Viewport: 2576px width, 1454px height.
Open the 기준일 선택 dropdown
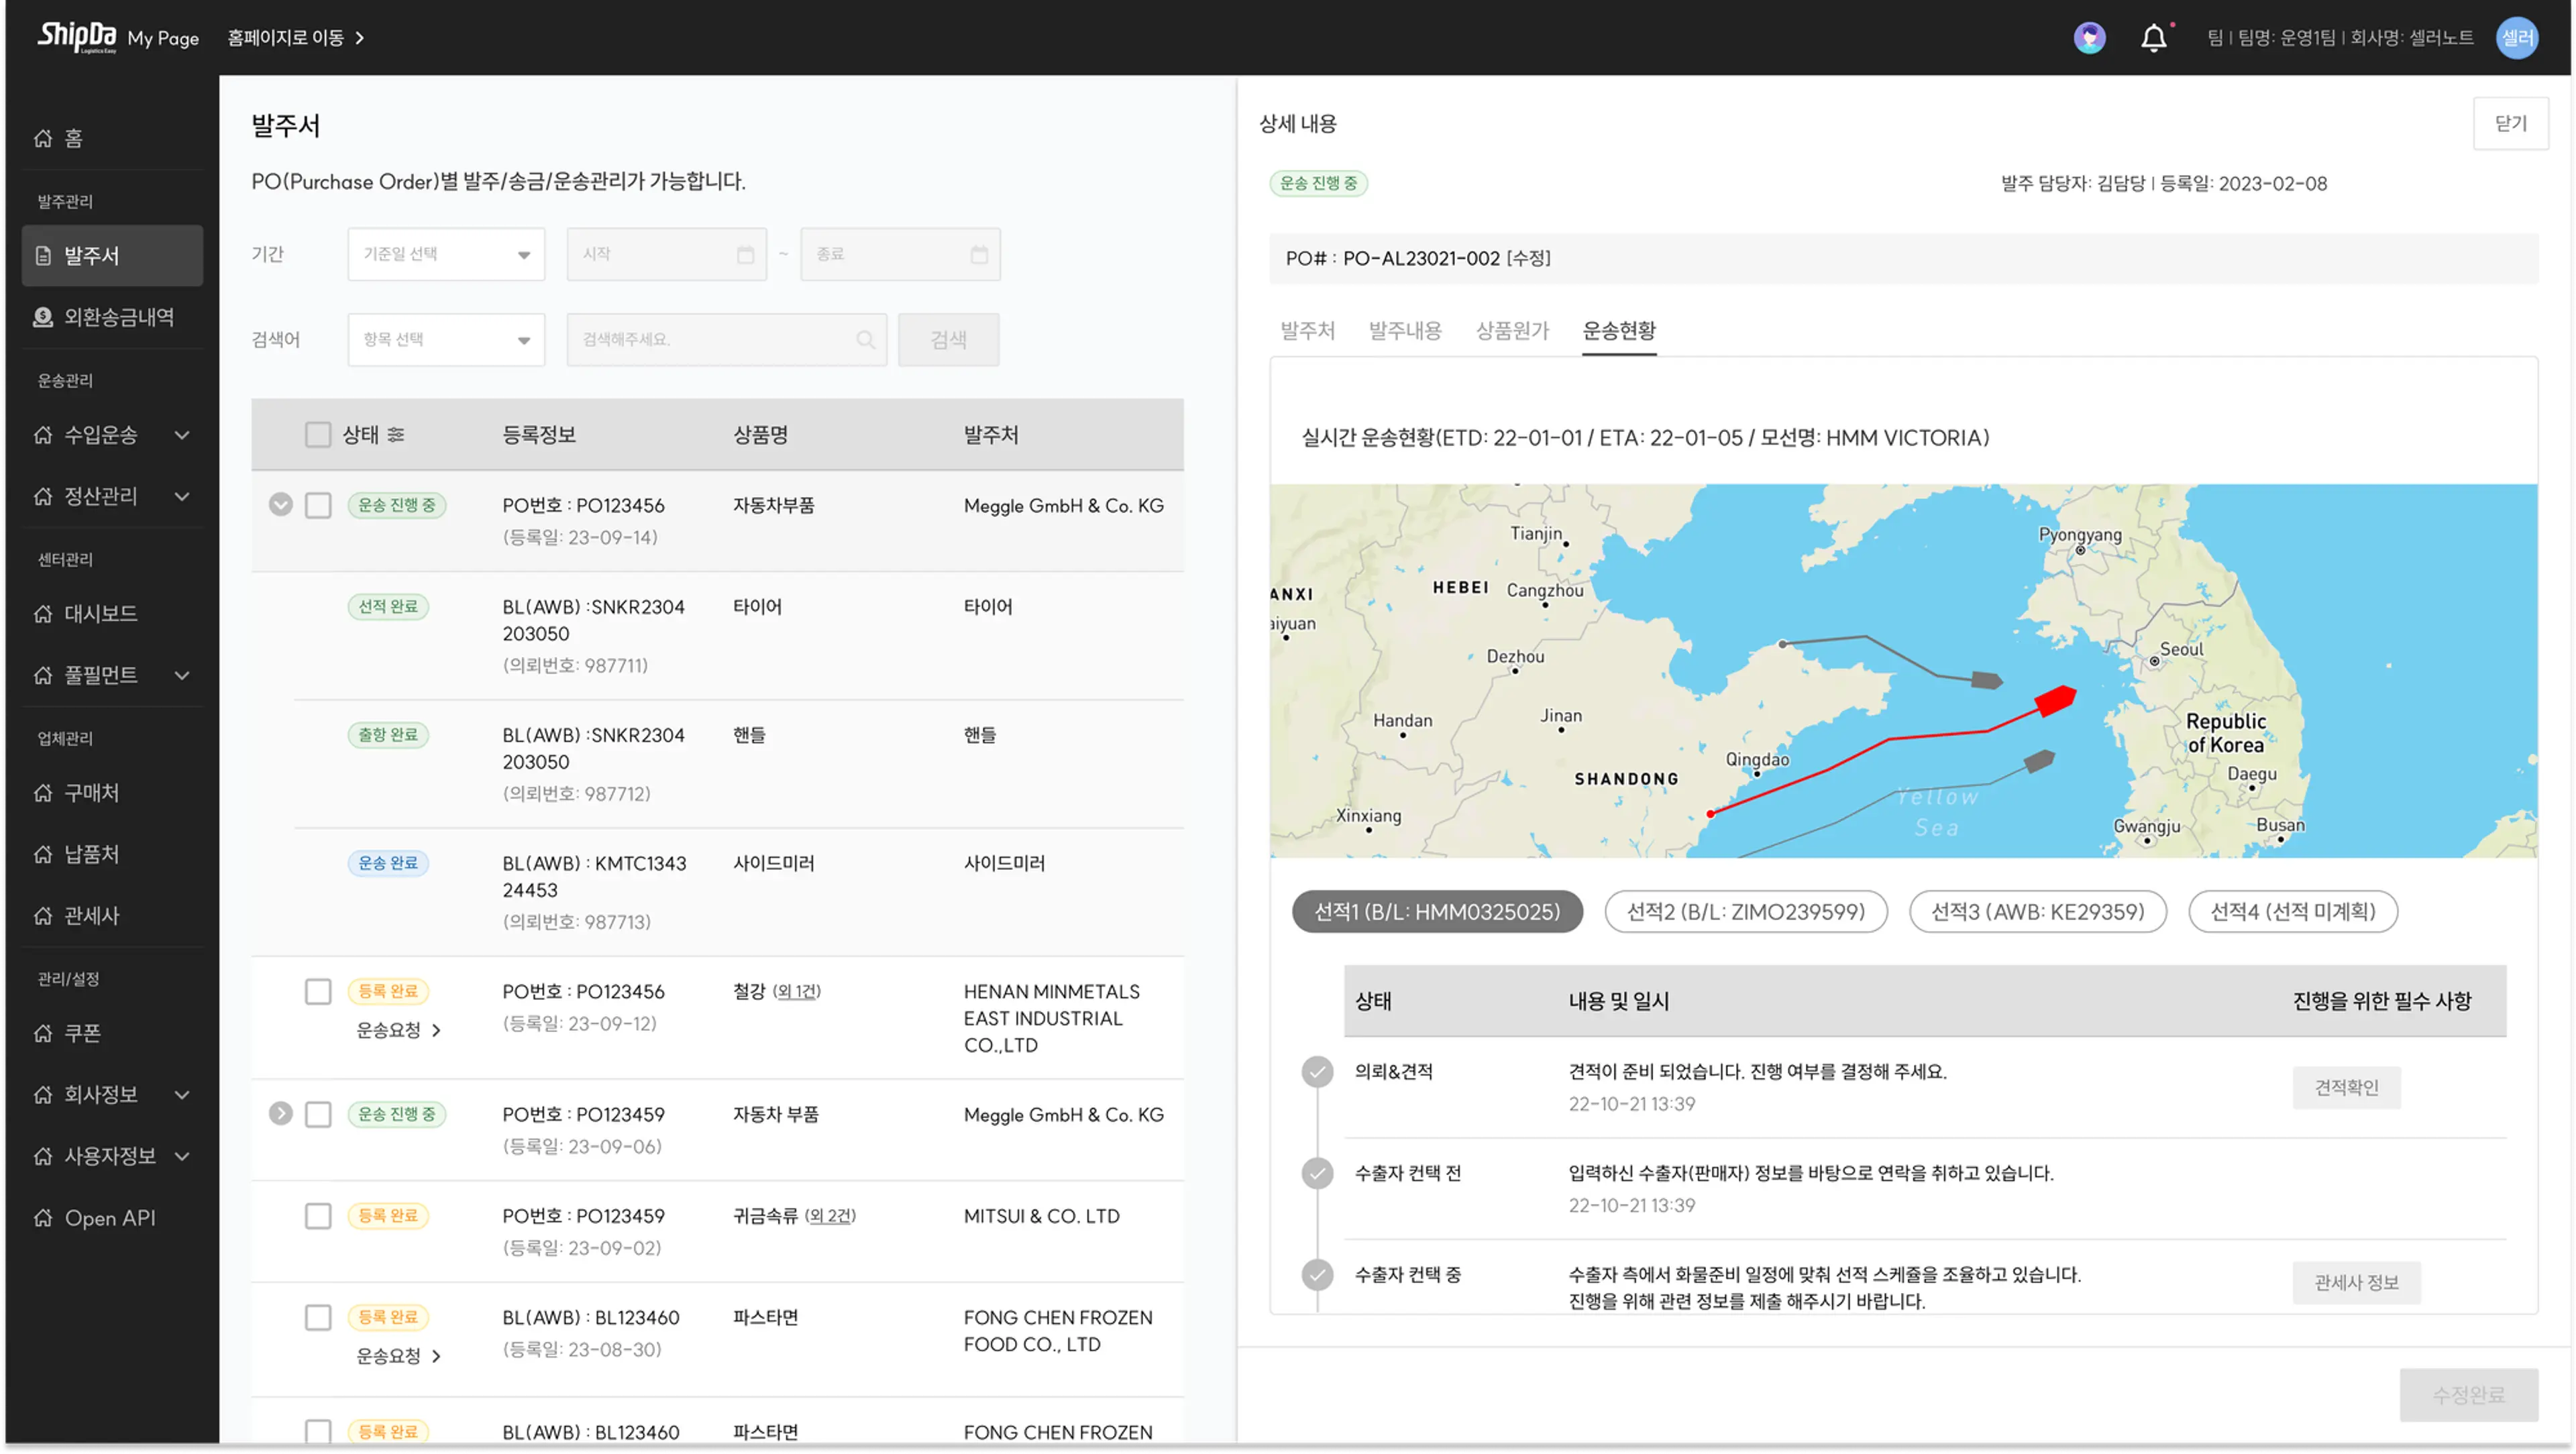[446, 254]
